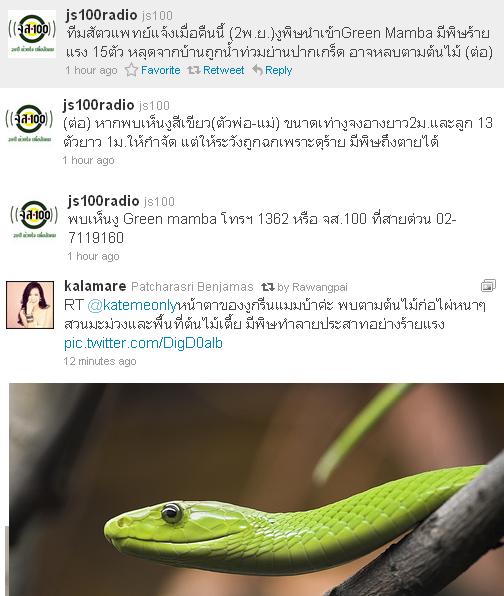
Task: Open kalamare username link
Action: click(95, 286)
